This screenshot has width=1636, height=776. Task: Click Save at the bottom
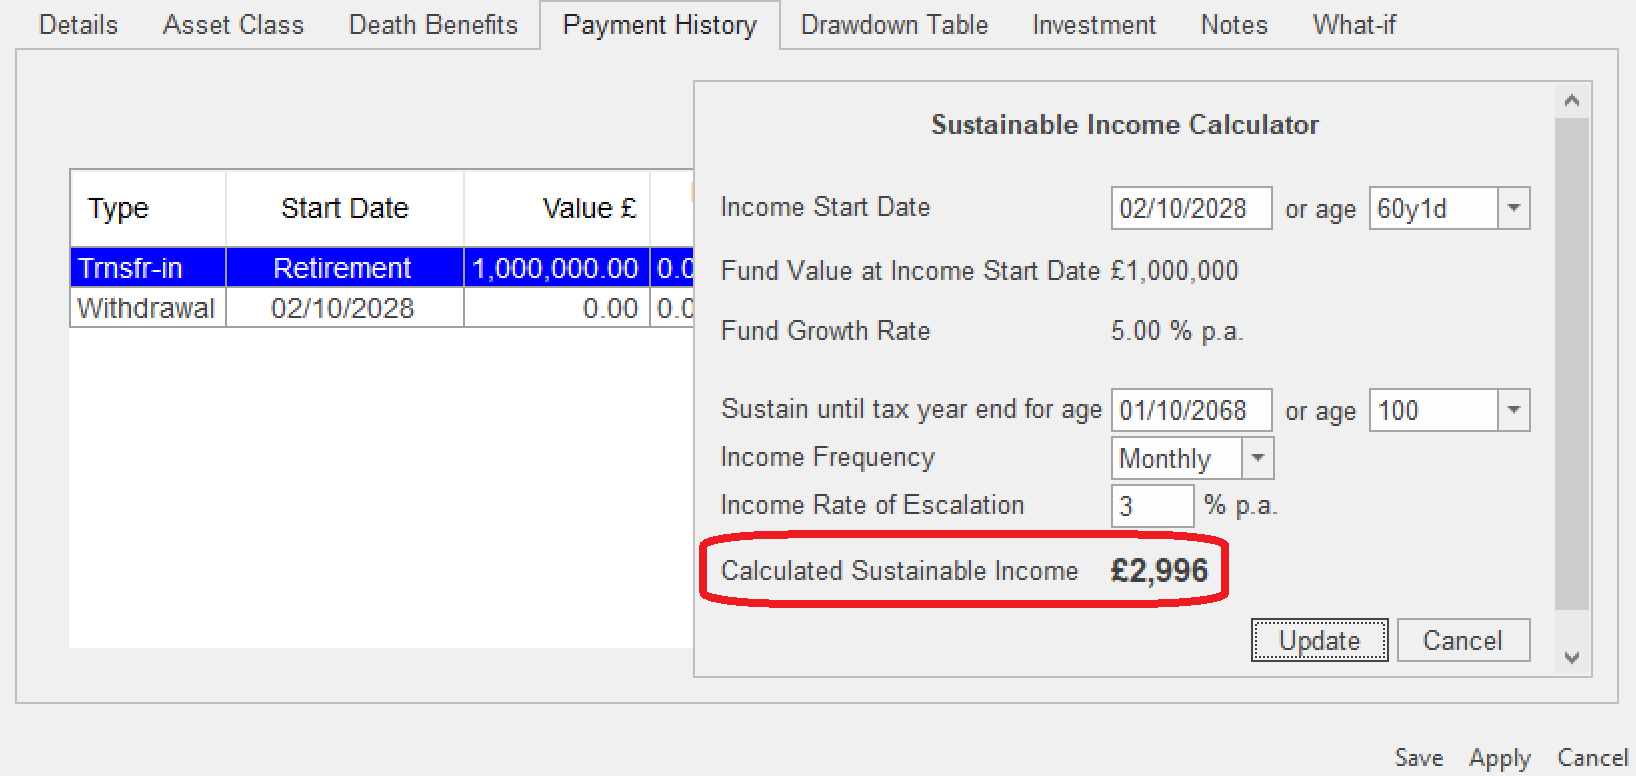[x=1418, y=758]
